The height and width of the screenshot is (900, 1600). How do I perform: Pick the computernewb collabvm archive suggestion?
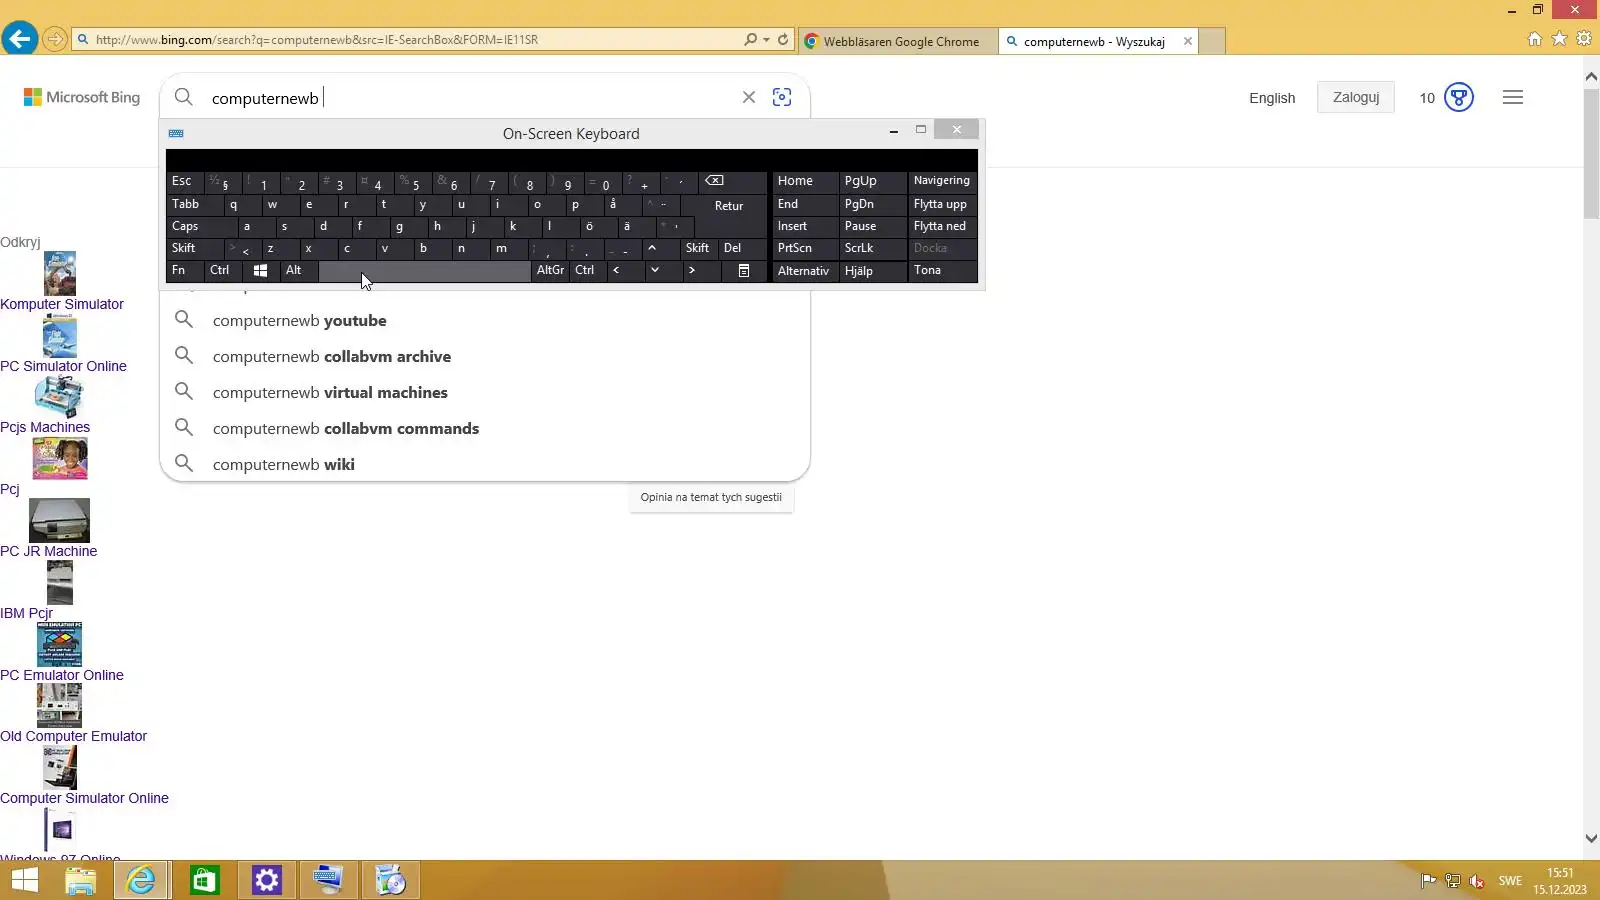(x=485, y=356)
